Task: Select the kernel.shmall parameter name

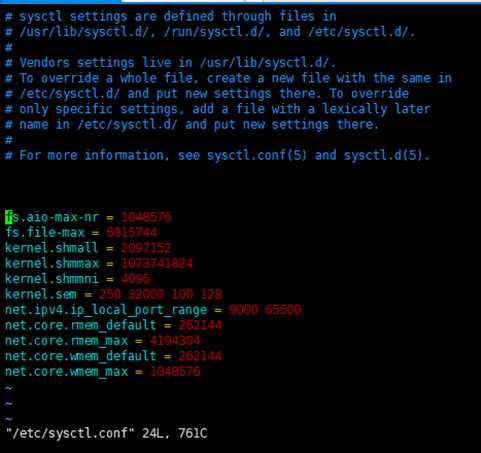Action: coord(52,248)
